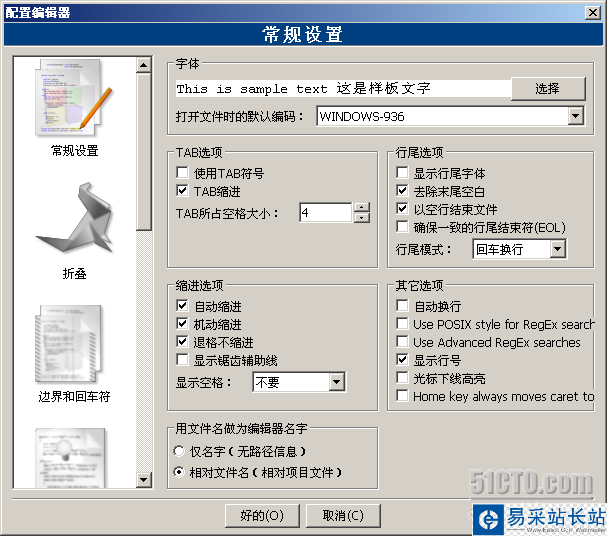Screen dimensions: 607x536
Task: Toggle the 退格不缩进 checkbox
Action: coord(182,341)
